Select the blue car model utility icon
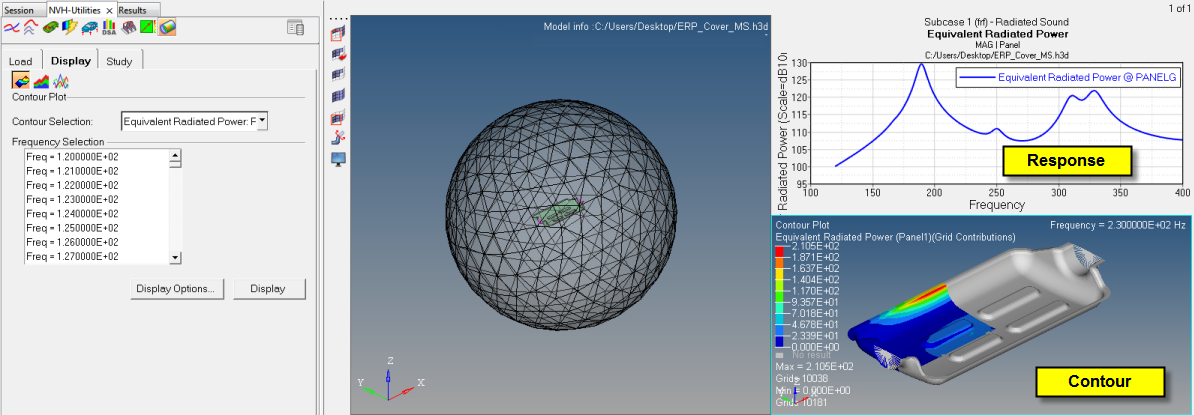The image size is (1194, 415). point(89,27)
